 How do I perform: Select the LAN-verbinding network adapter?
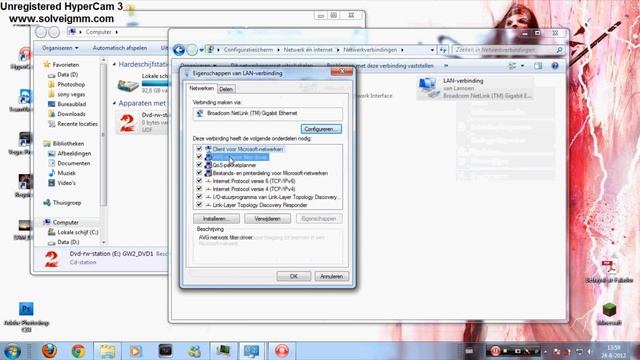pyautogui.click(x=475, y=88)
